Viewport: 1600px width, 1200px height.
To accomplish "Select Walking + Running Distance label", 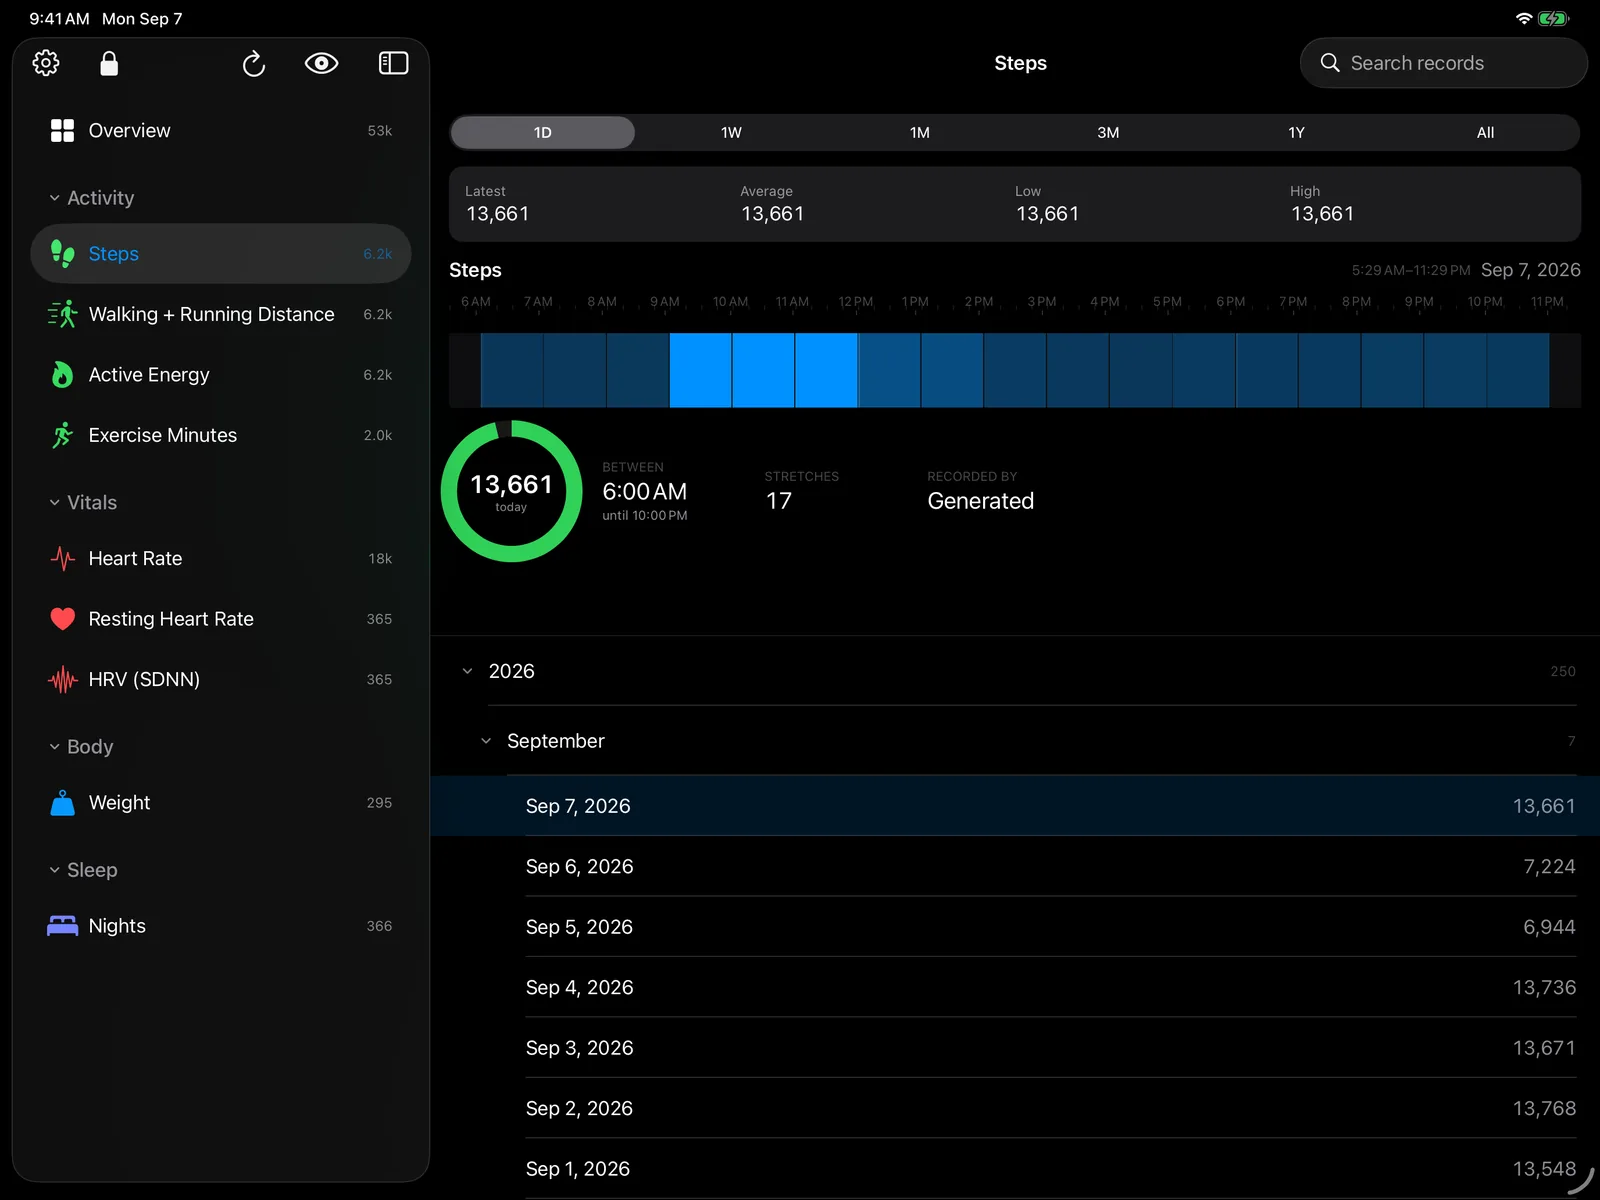I will (x=212, y=314).
